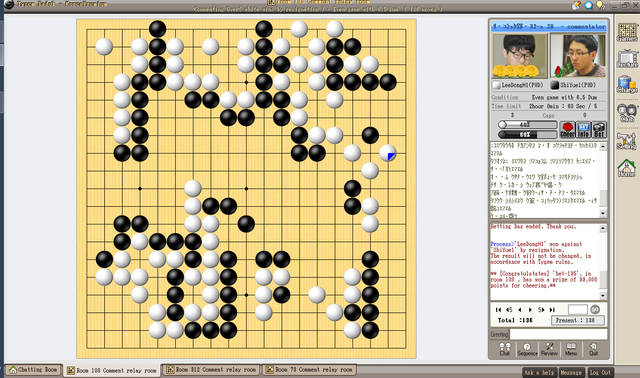Jump to first move of the game
This screenshot has height=378, width=640.
click(x=498, y=310)
